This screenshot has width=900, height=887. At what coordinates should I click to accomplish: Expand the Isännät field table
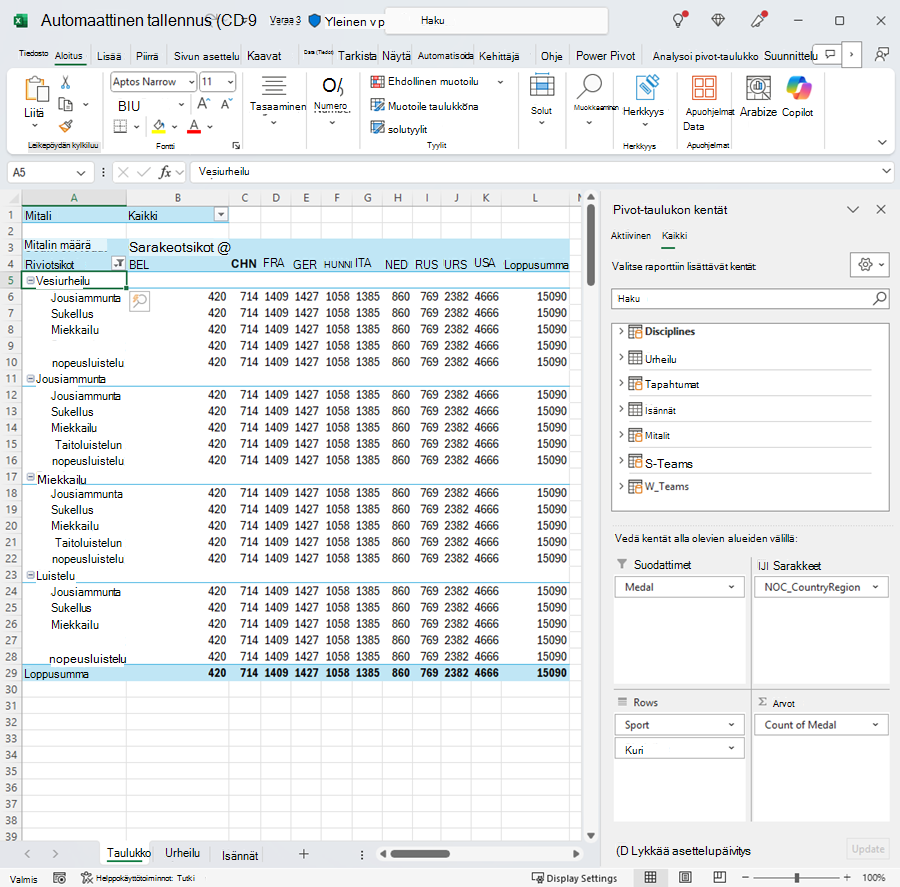621,409
